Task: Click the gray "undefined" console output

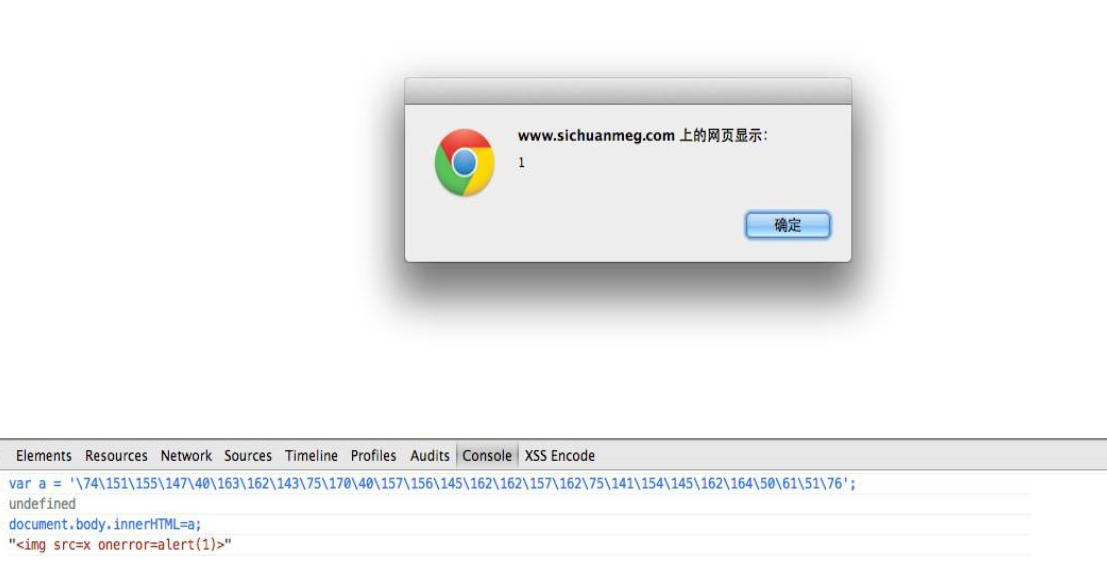Action: [42, 503]
